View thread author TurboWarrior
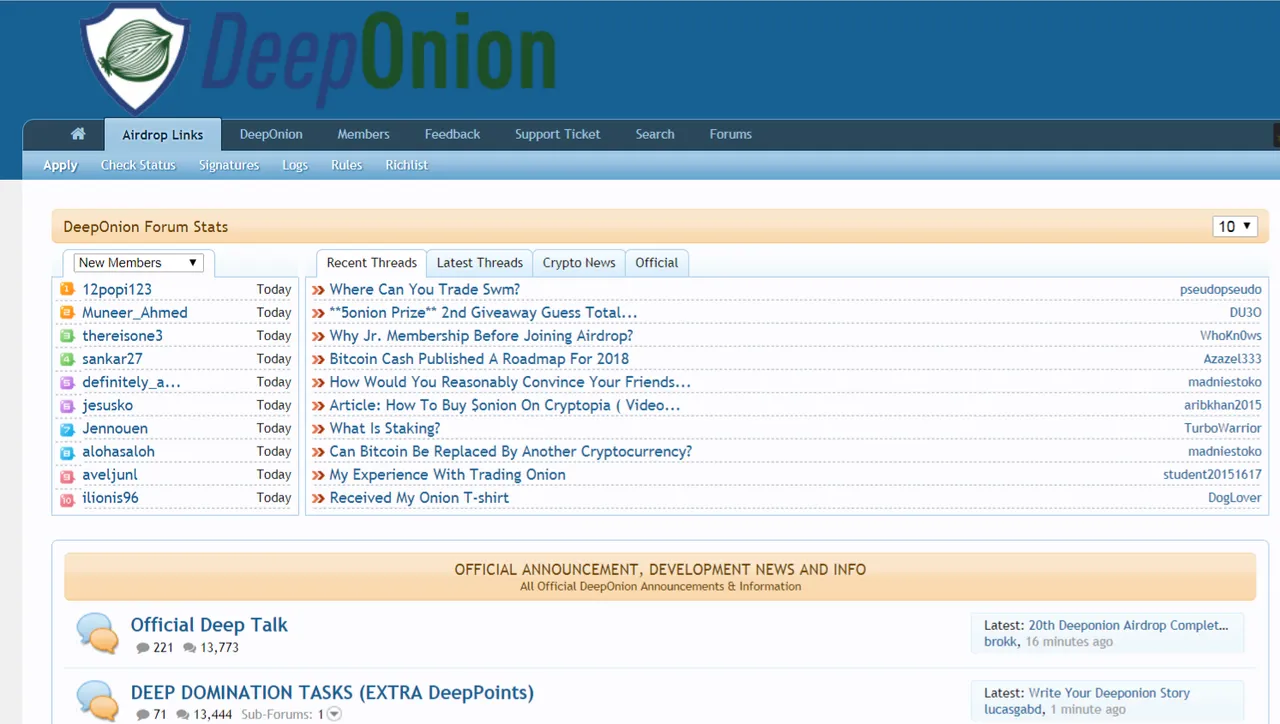This screenshot has width=1280, height=724. point(1223,428)
